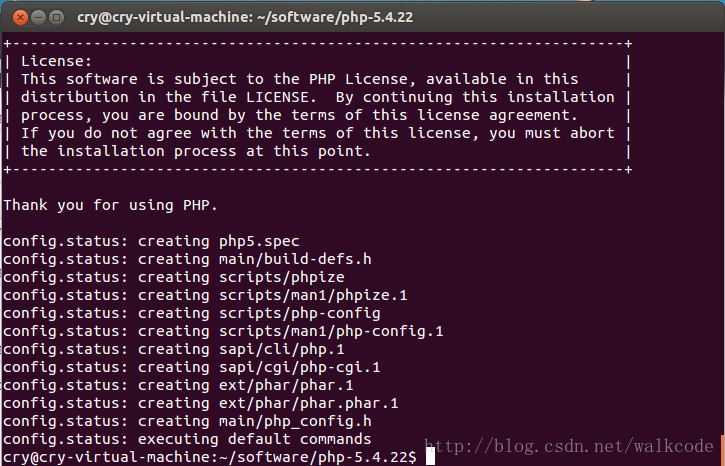Click the 'scripts/man1/php-config.1' line
Viewport: 725px width, 466px height.
point(223,331)
